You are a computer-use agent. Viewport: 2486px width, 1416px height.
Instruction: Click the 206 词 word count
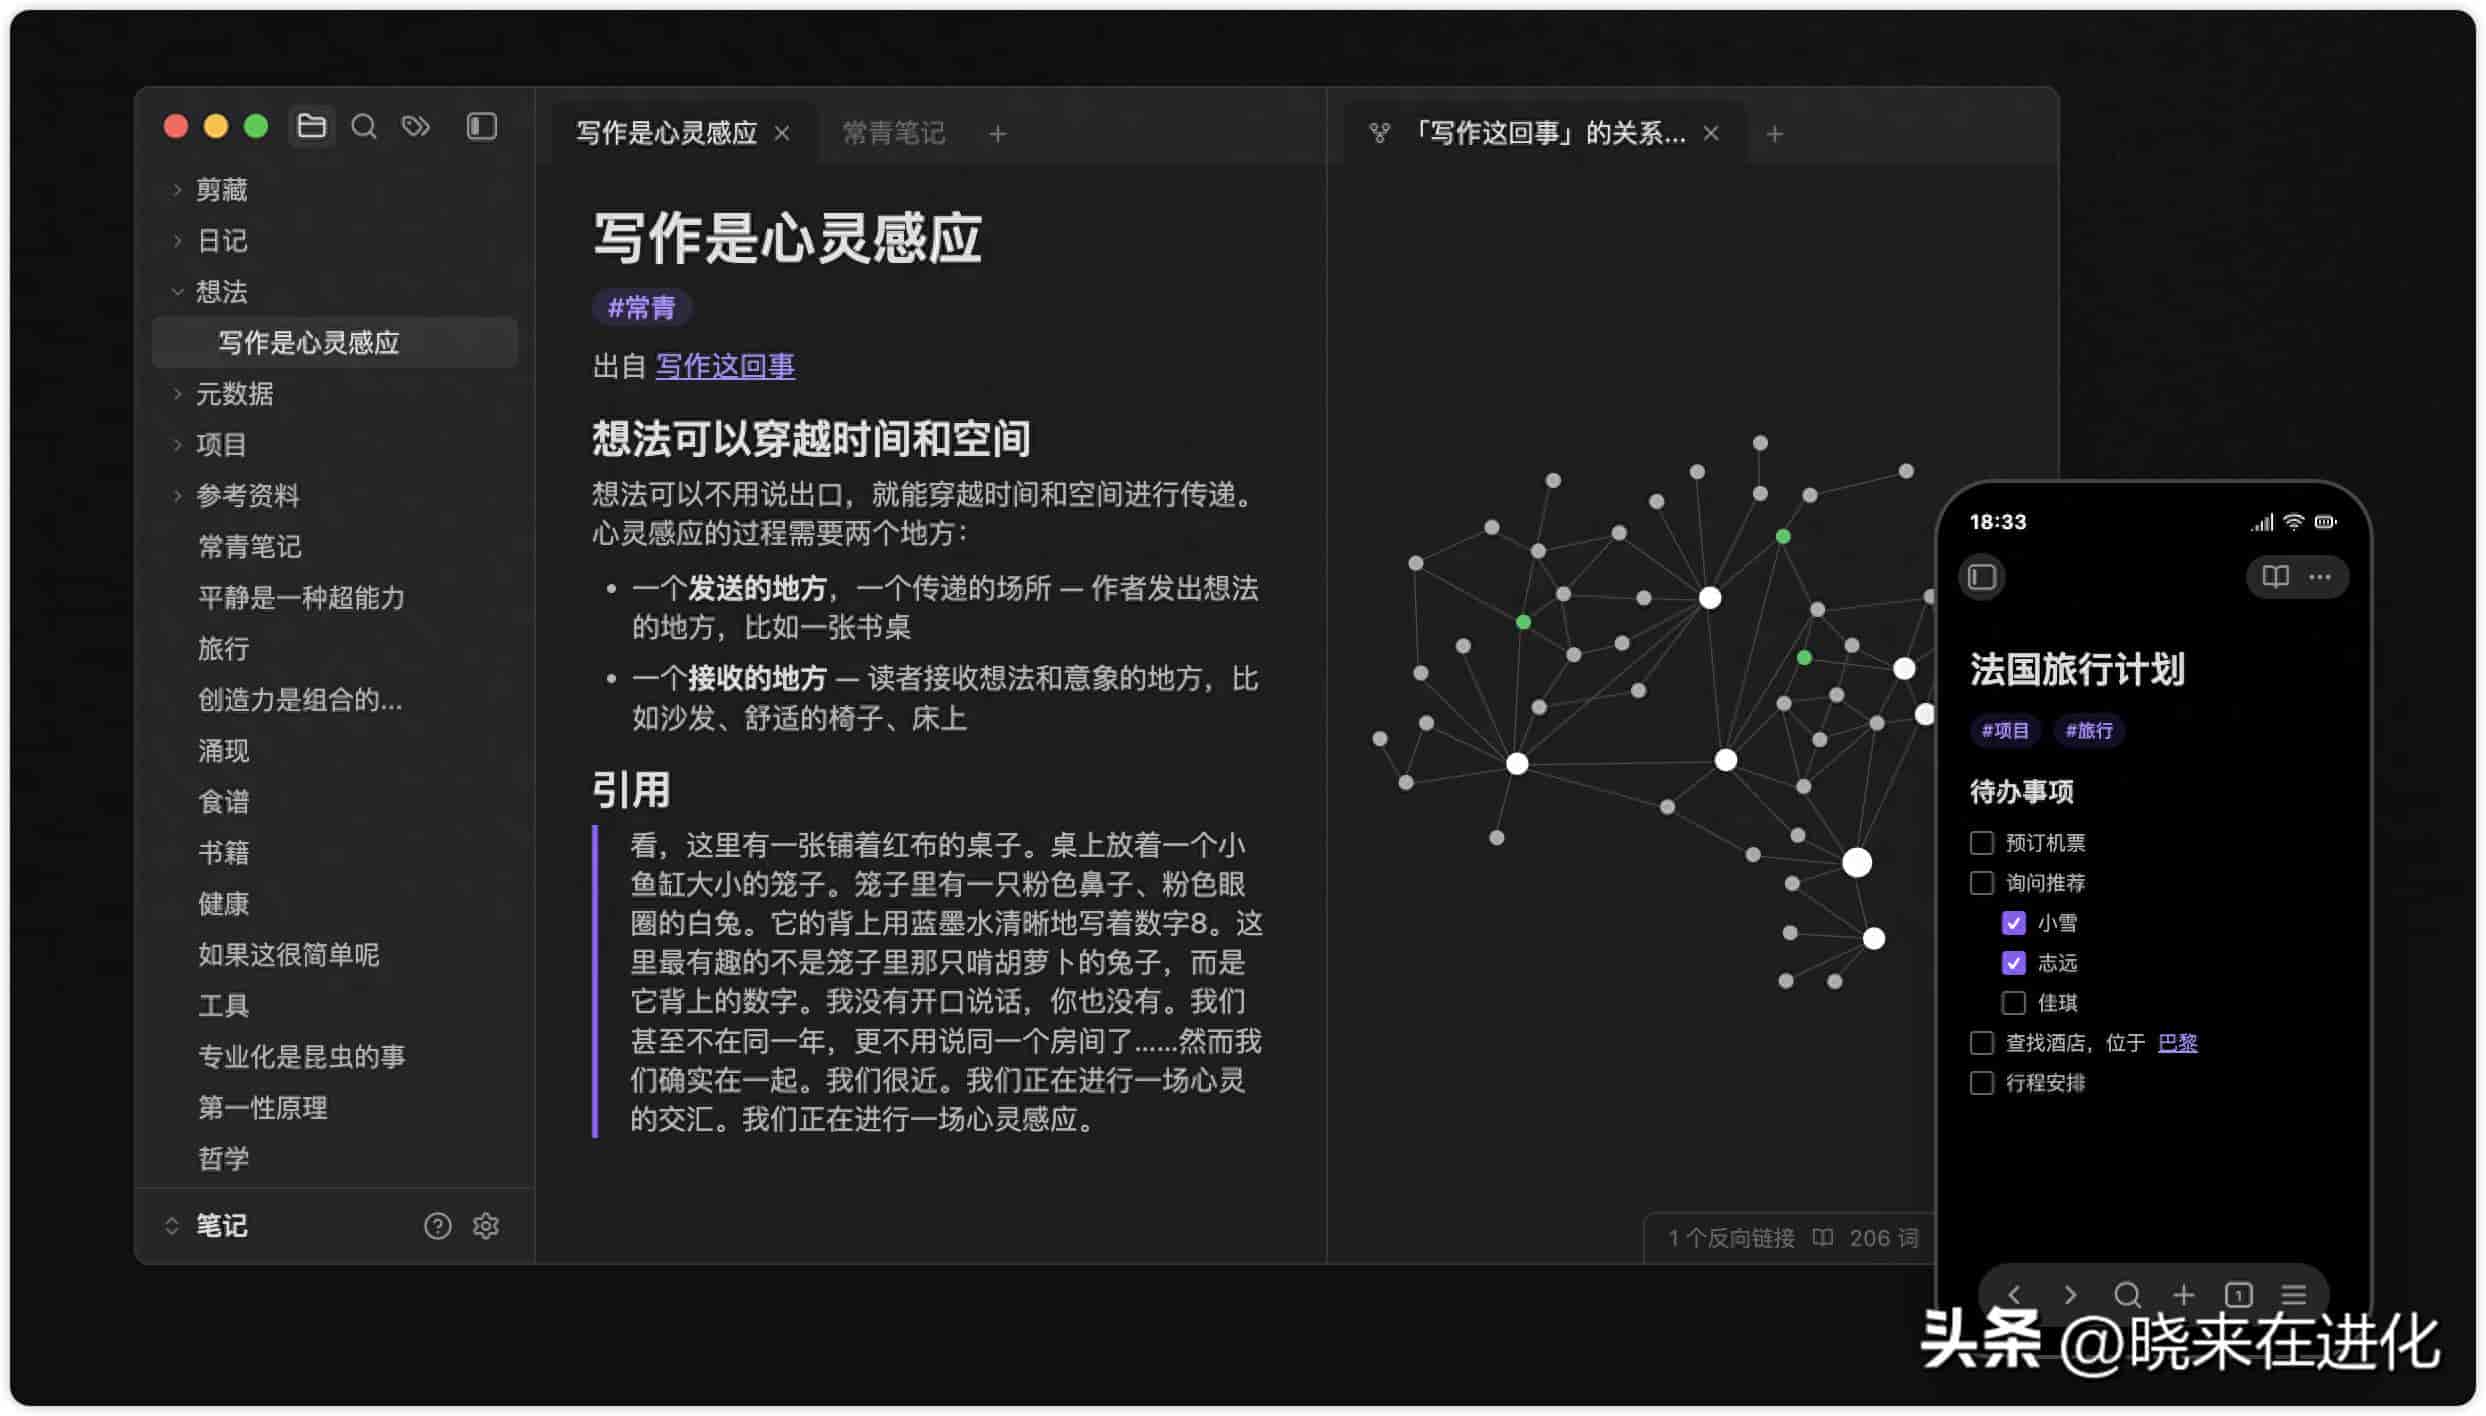pos(1884,1238)
